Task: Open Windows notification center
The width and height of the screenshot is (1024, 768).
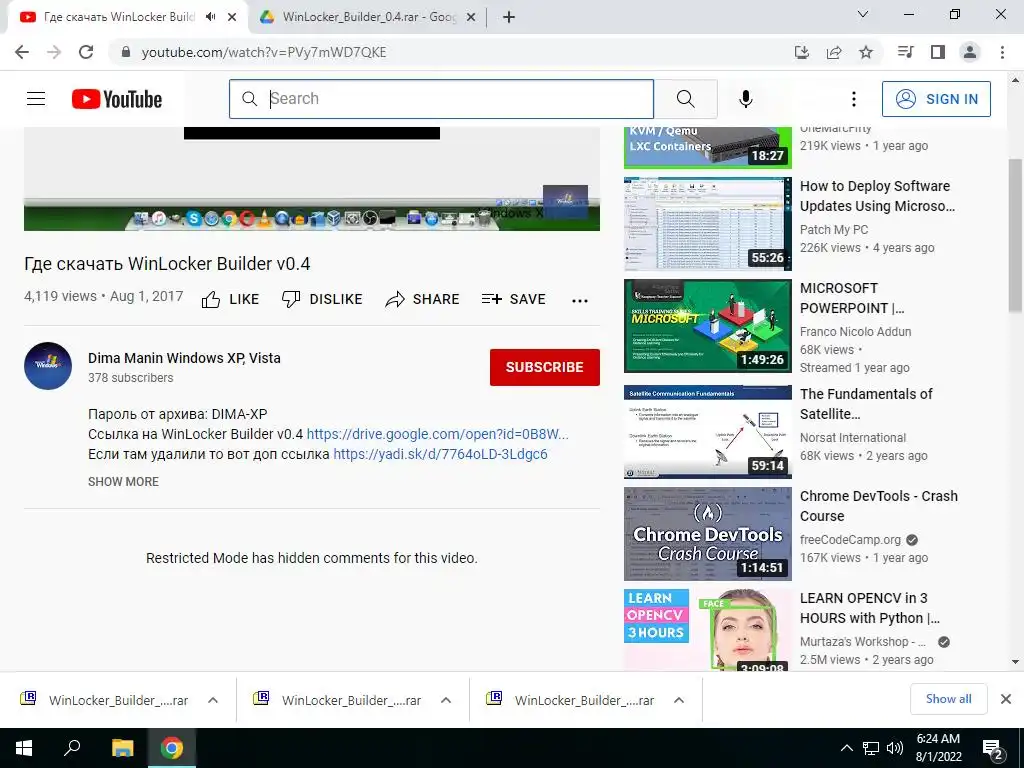Action: tap(993, 750)
